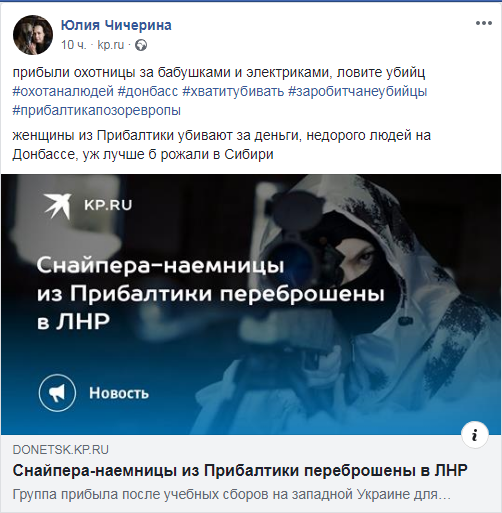Screen dimensions: 502x513
Task: Click the article description snippet text
Action: click(232, 494)
